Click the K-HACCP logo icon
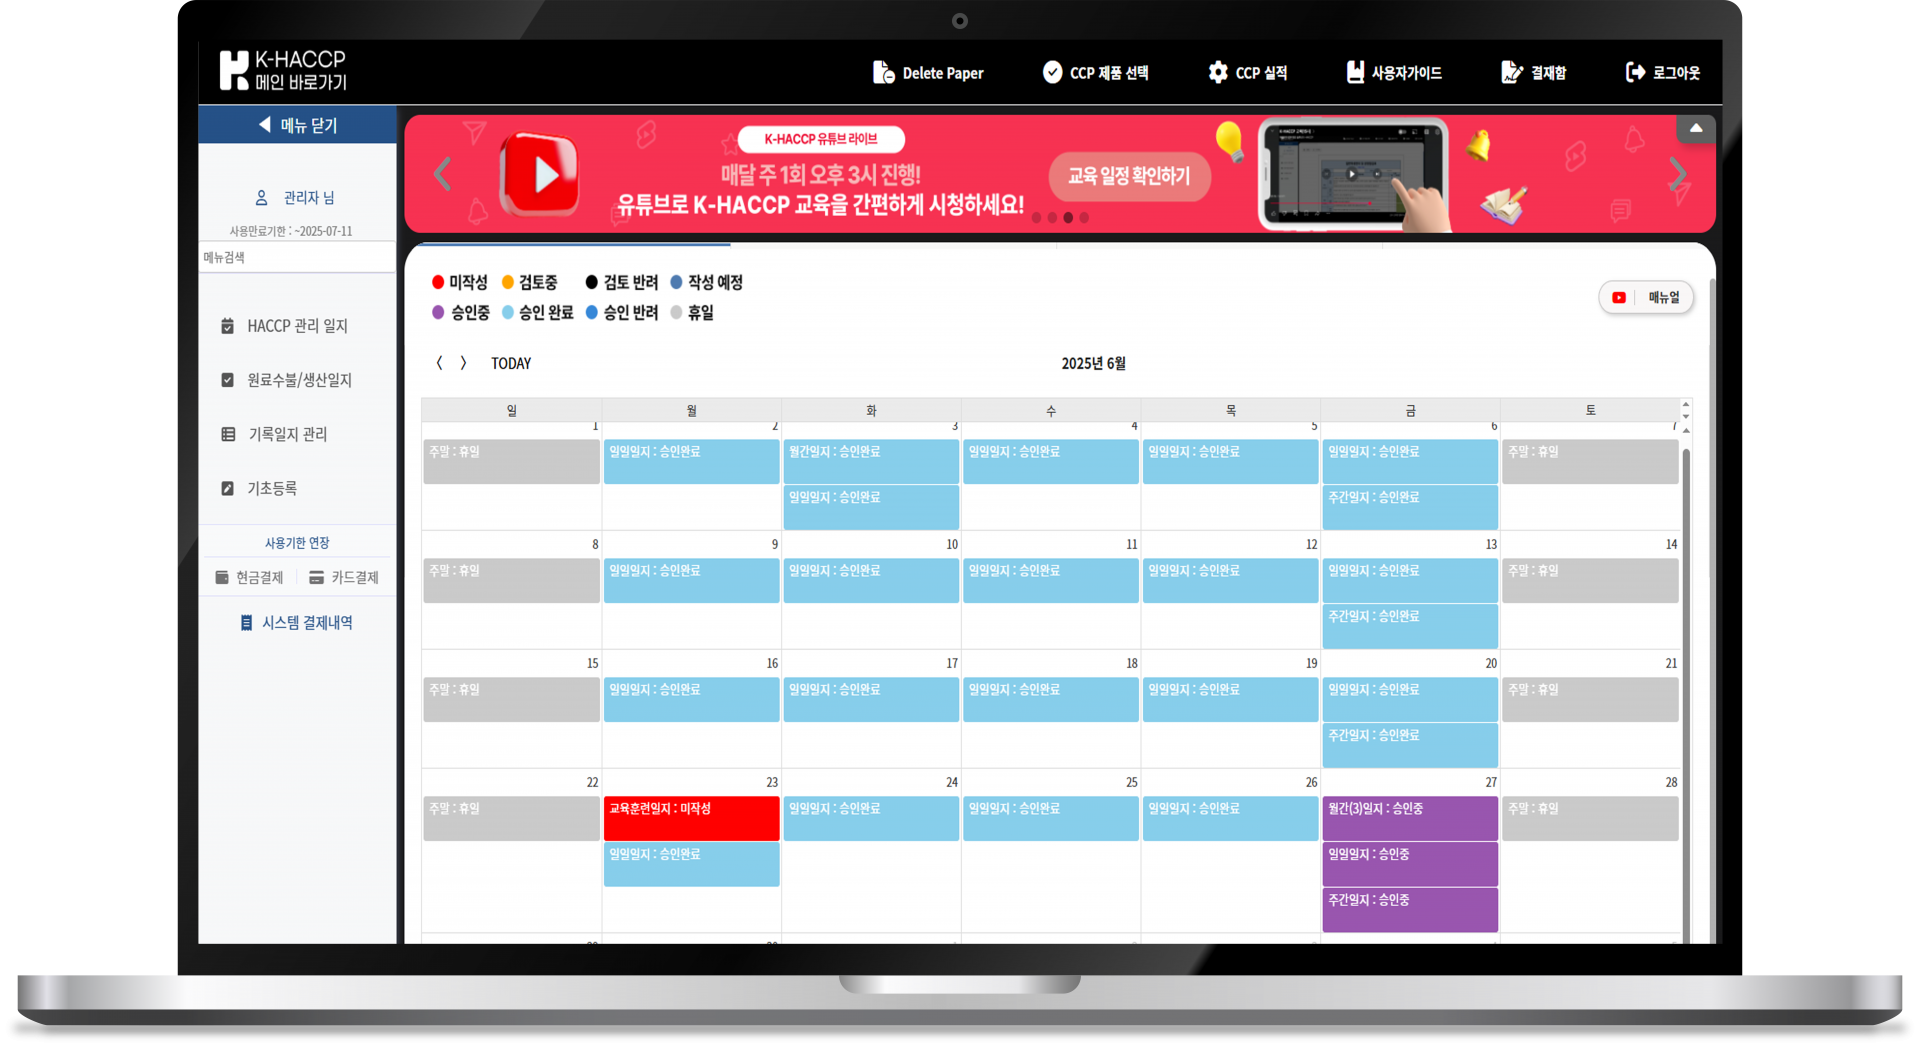Viewport: 1920px width, 1046px height. coord(233,70)
